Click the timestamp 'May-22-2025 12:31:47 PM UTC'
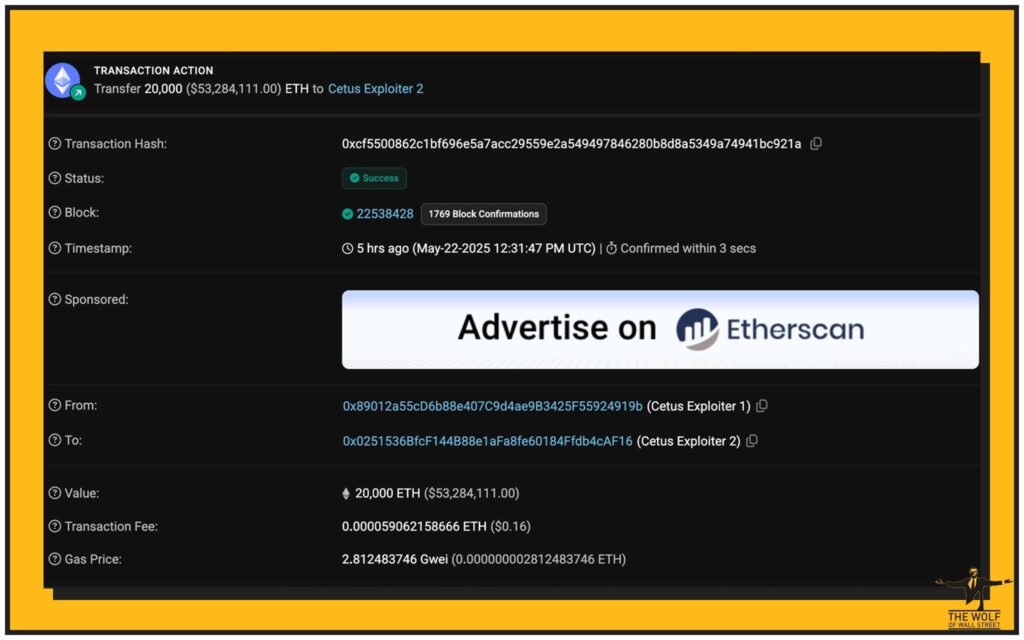The width and height of the screenshot is (1024, 640). pyautogui.click(x=504, y=249)
